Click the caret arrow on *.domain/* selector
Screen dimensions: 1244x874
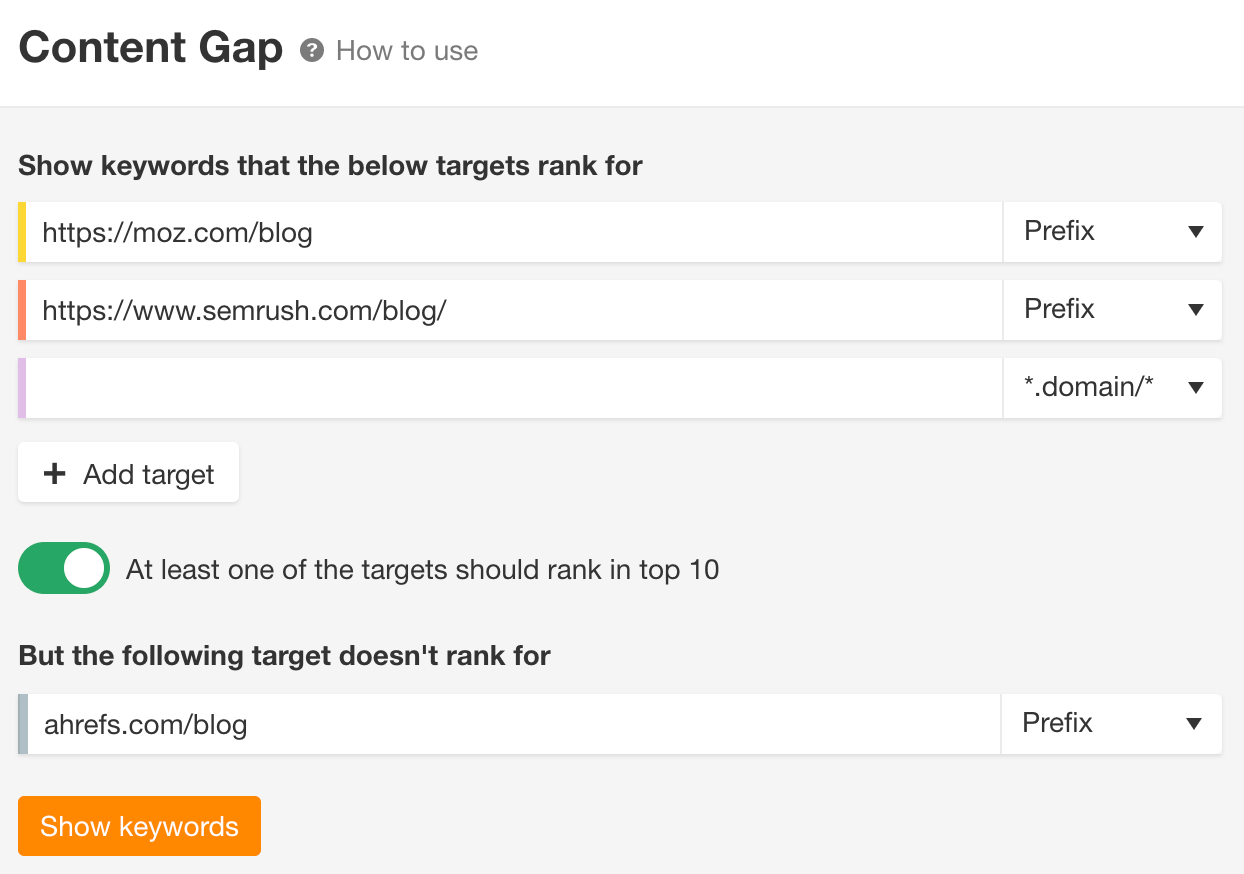coord(1195,388)
